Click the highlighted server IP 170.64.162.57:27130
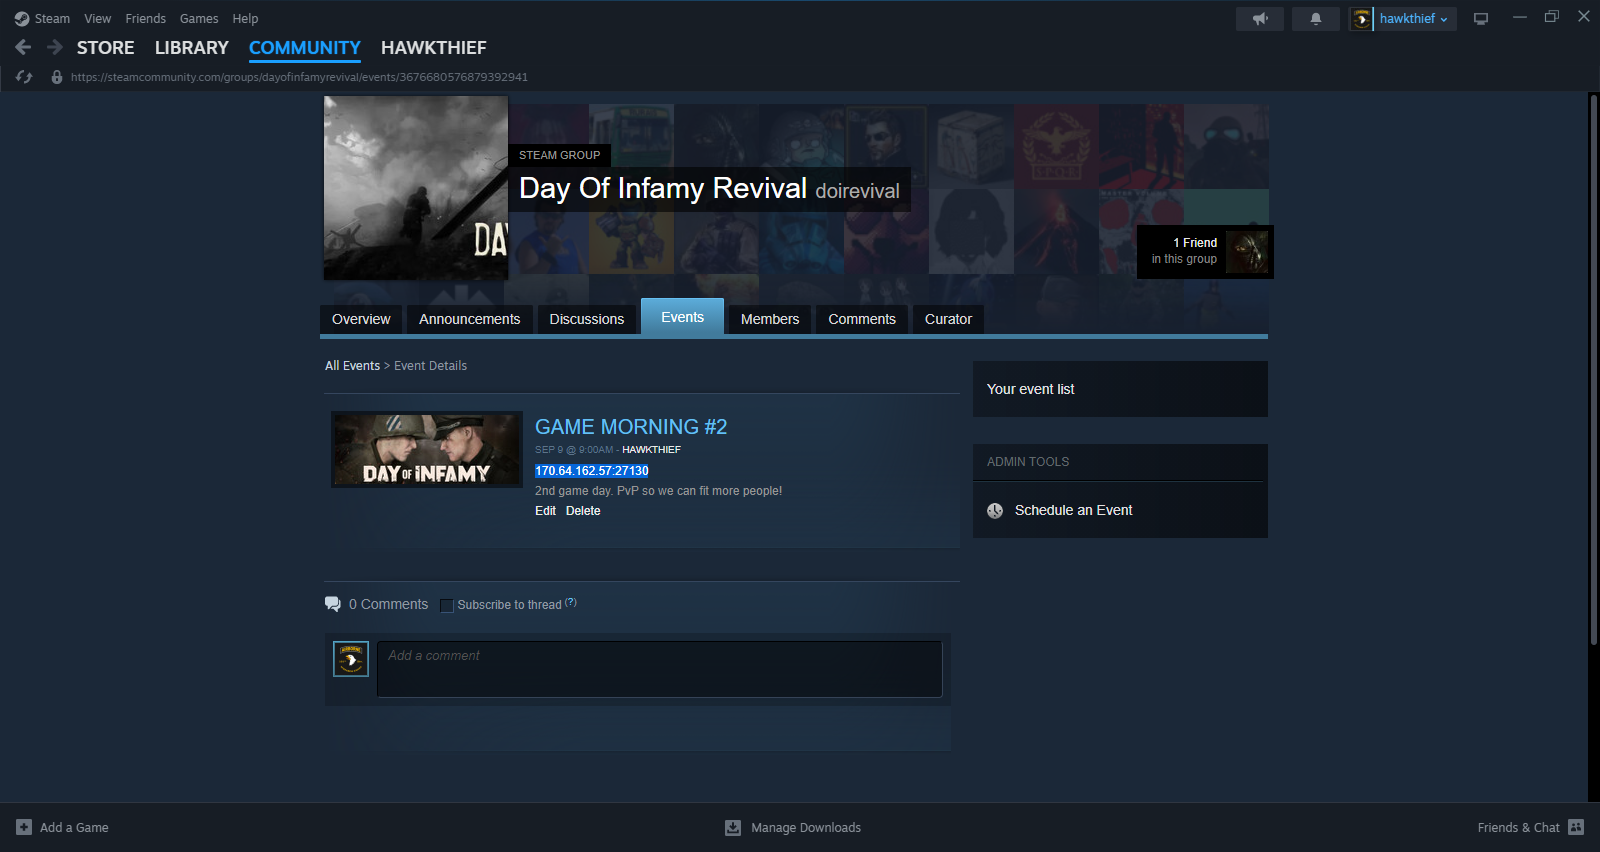Image resolution: width=1600 pixels, height=852 pixels. coord(592,471)
